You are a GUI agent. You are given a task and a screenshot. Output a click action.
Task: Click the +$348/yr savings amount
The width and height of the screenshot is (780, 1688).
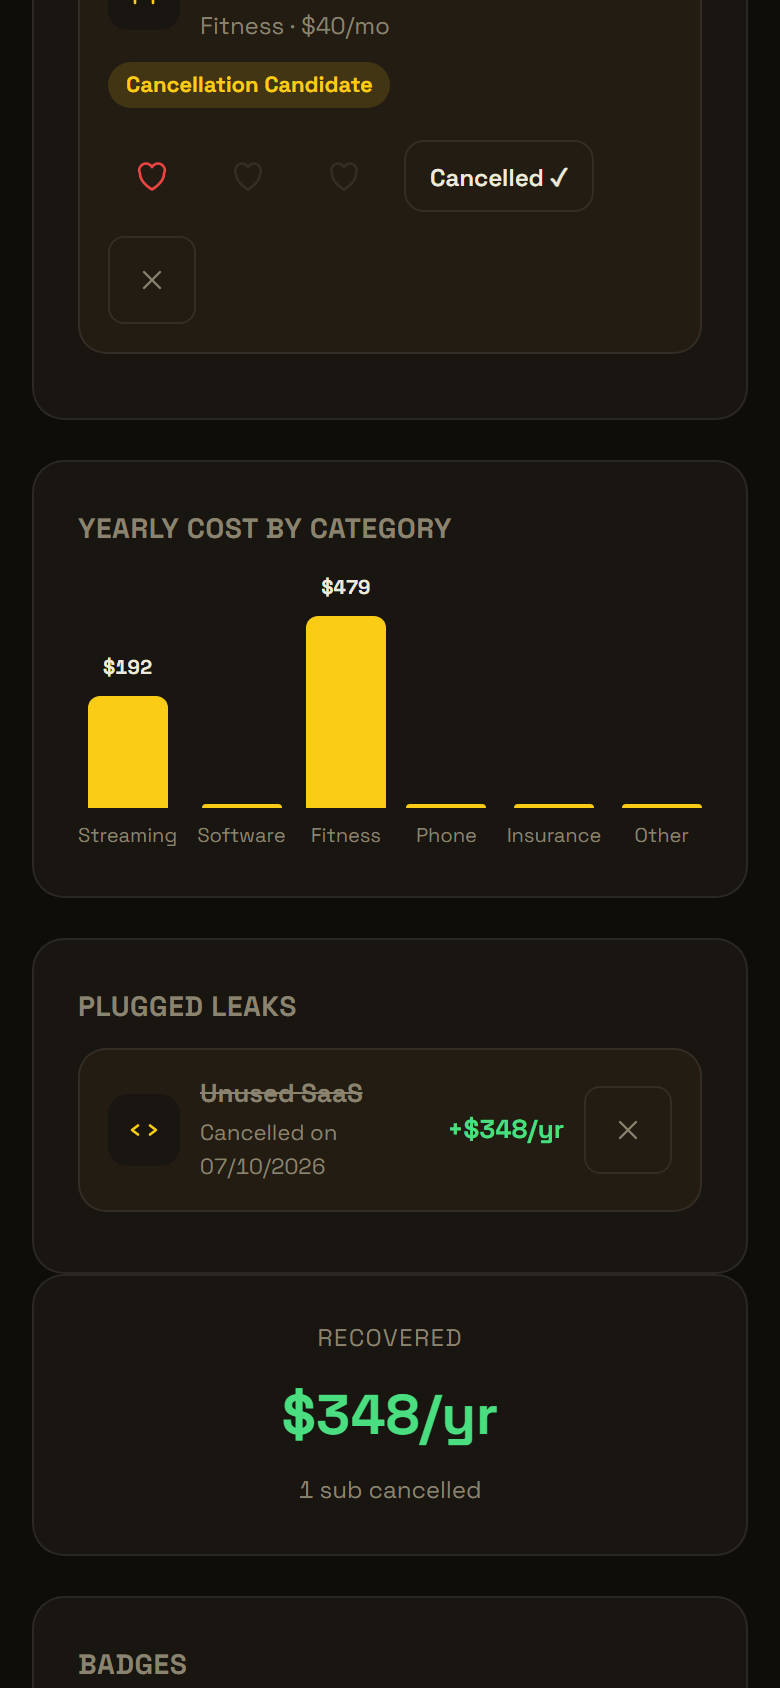coord(506,1130)
